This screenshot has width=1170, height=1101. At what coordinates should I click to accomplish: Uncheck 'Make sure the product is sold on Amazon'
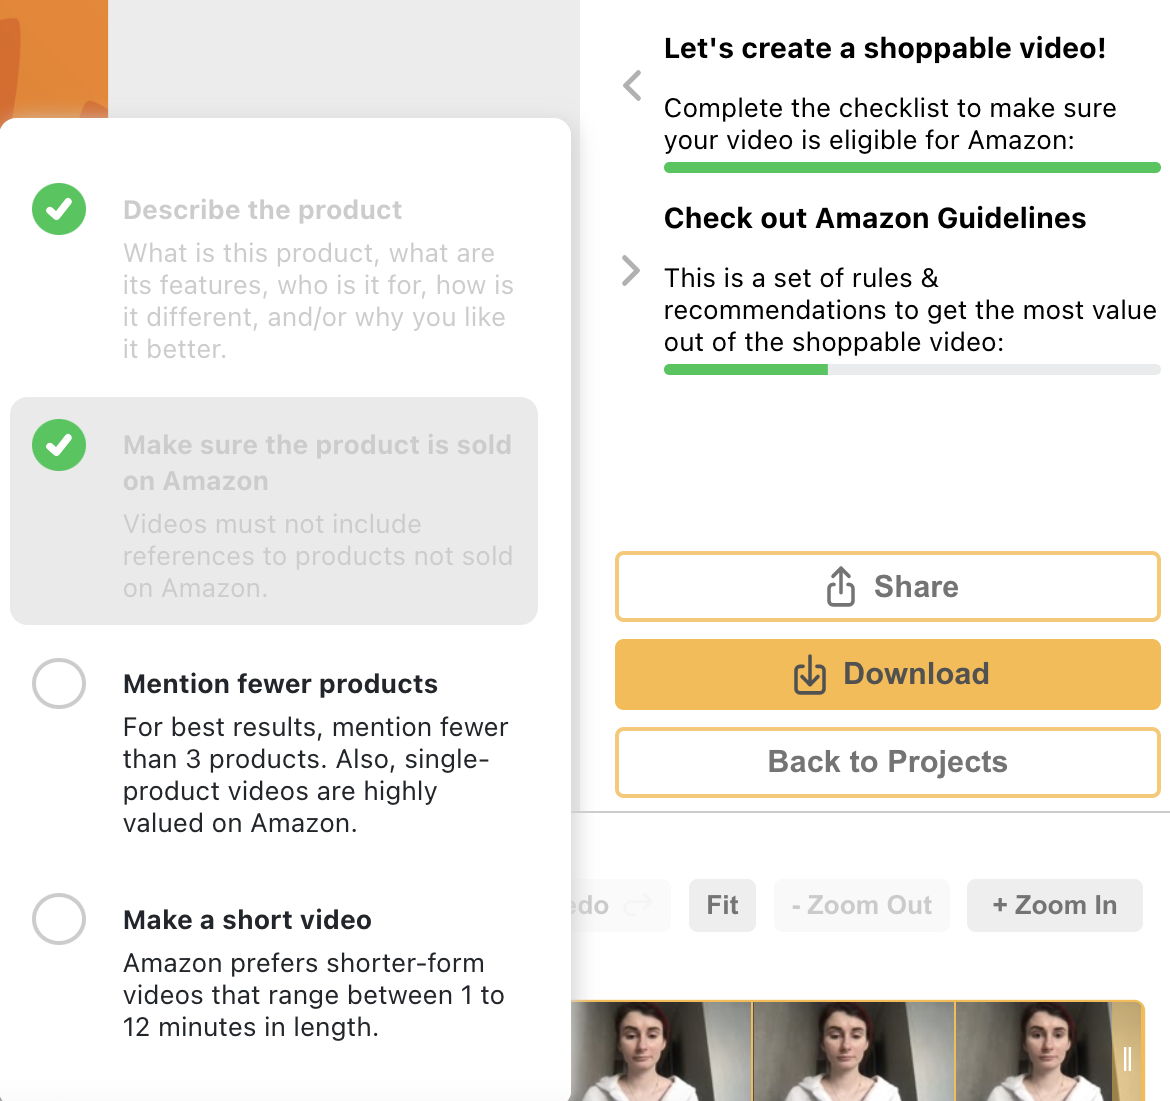coord(59,445)
